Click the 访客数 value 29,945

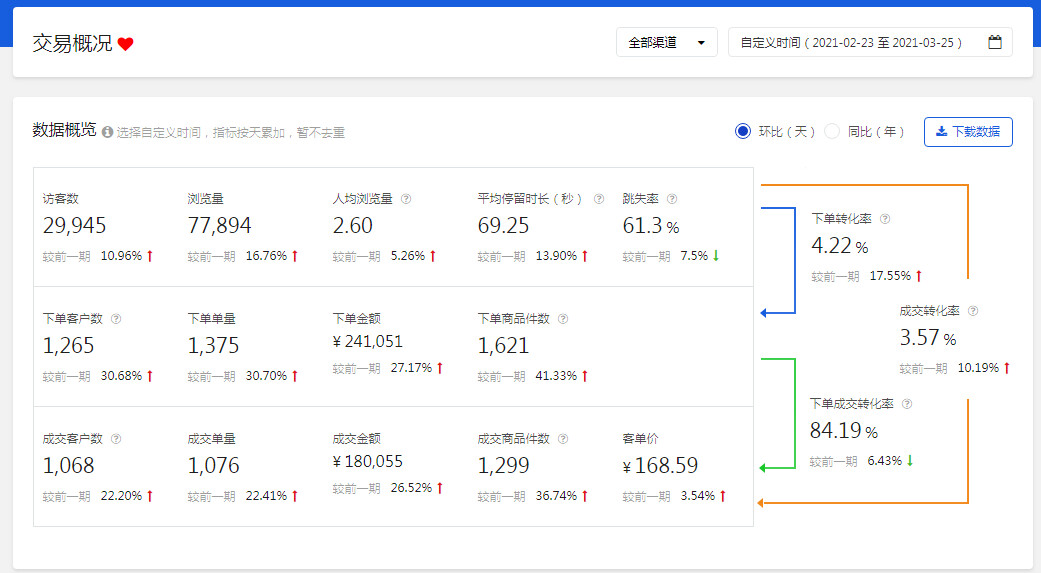click(74, 226)
